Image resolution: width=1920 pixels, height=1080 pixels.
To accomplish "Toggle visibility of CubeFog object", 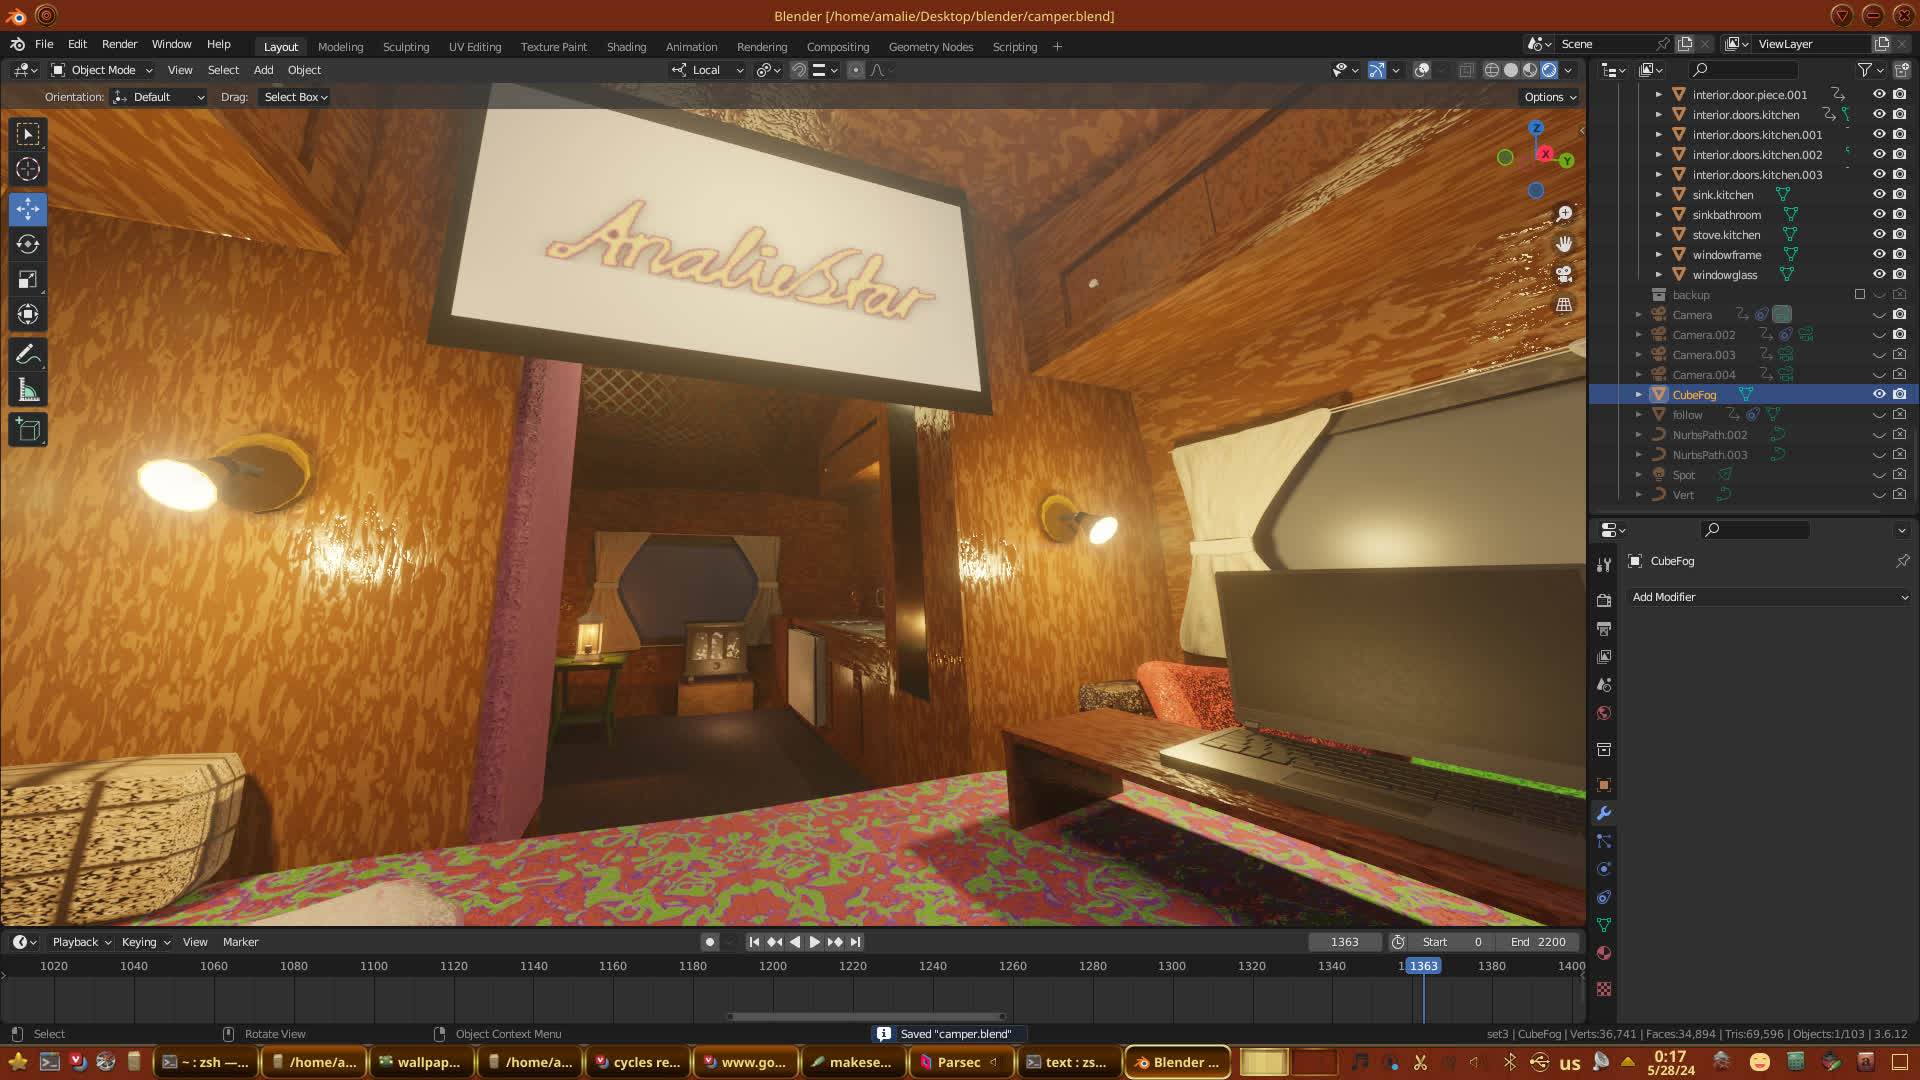I will (x=1879, y=394).
